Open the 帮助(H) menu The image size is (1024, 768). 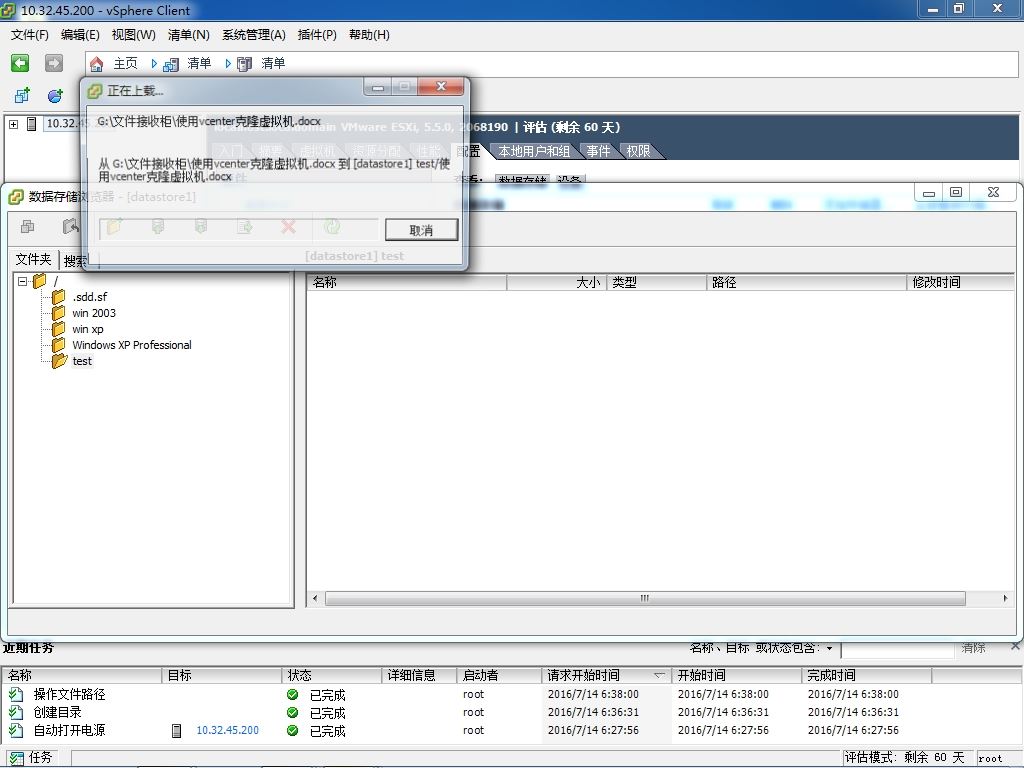pos(369,35)
